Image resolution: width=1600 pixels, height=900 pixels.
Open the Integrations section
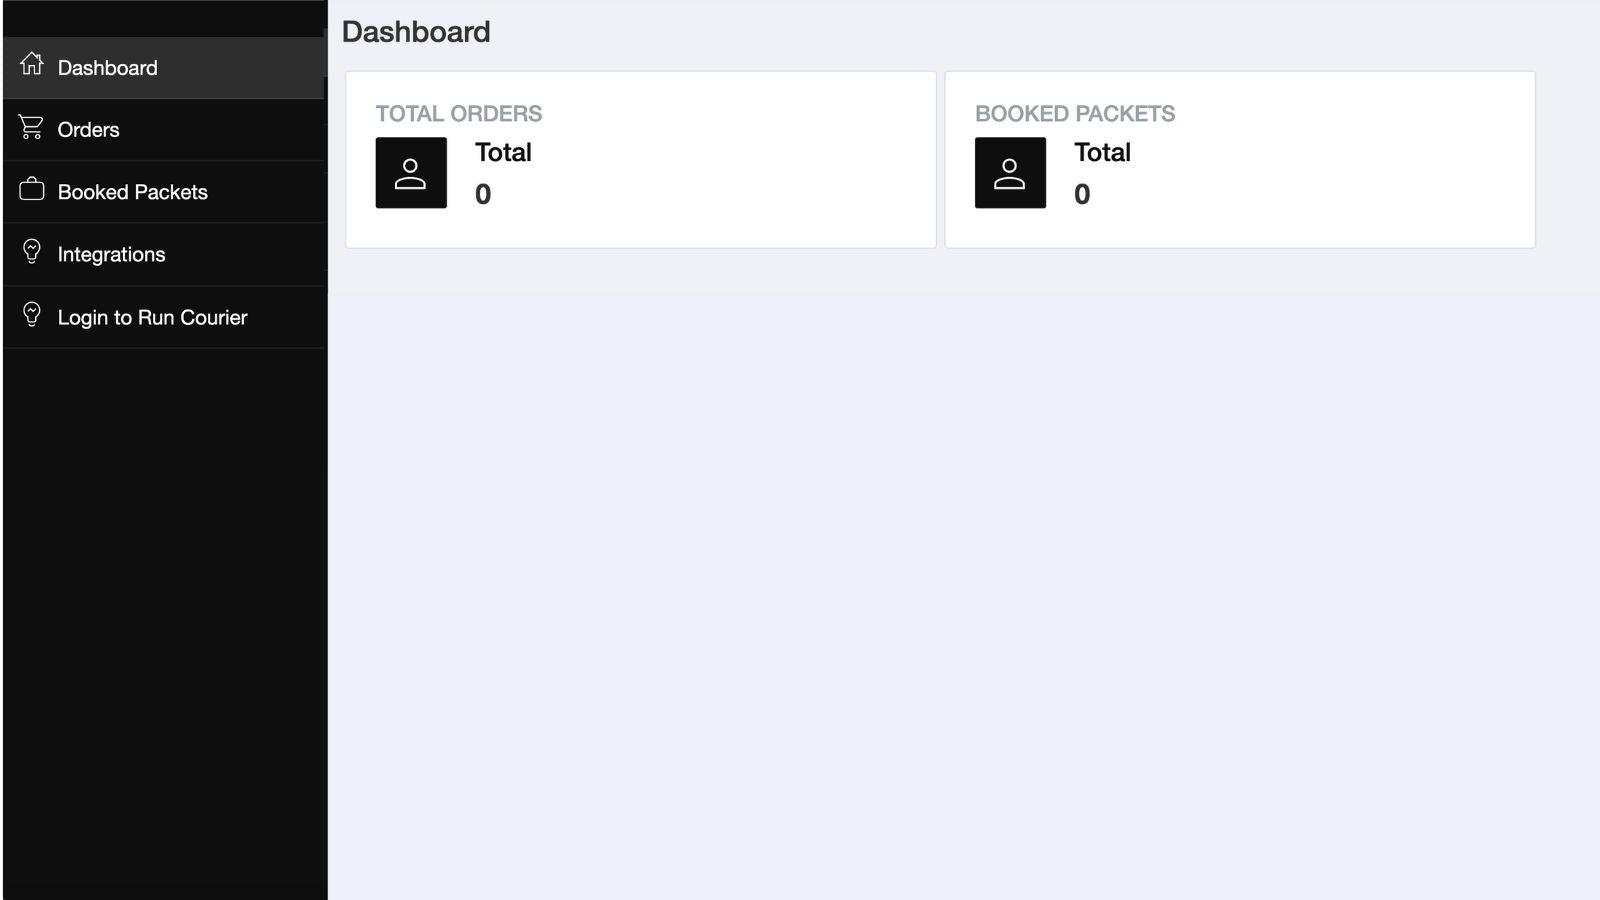pyautogui.click(x=111, y=254)
